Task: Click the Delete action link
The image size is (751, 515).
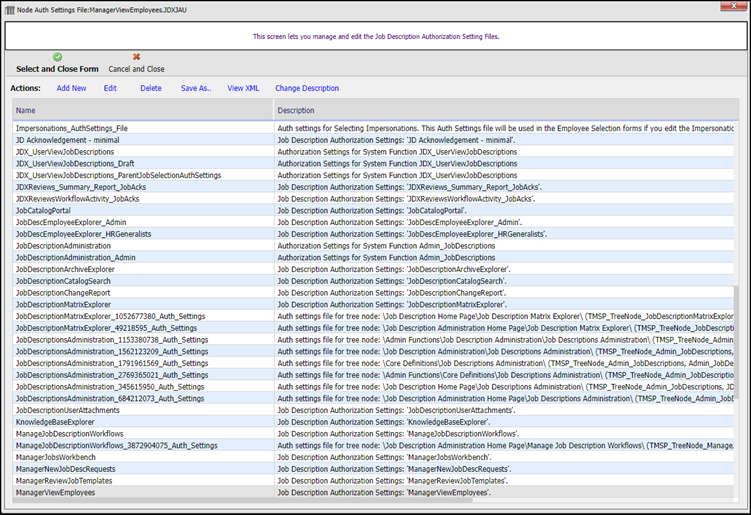Action: pyautogui.click(x=150, y=88)
